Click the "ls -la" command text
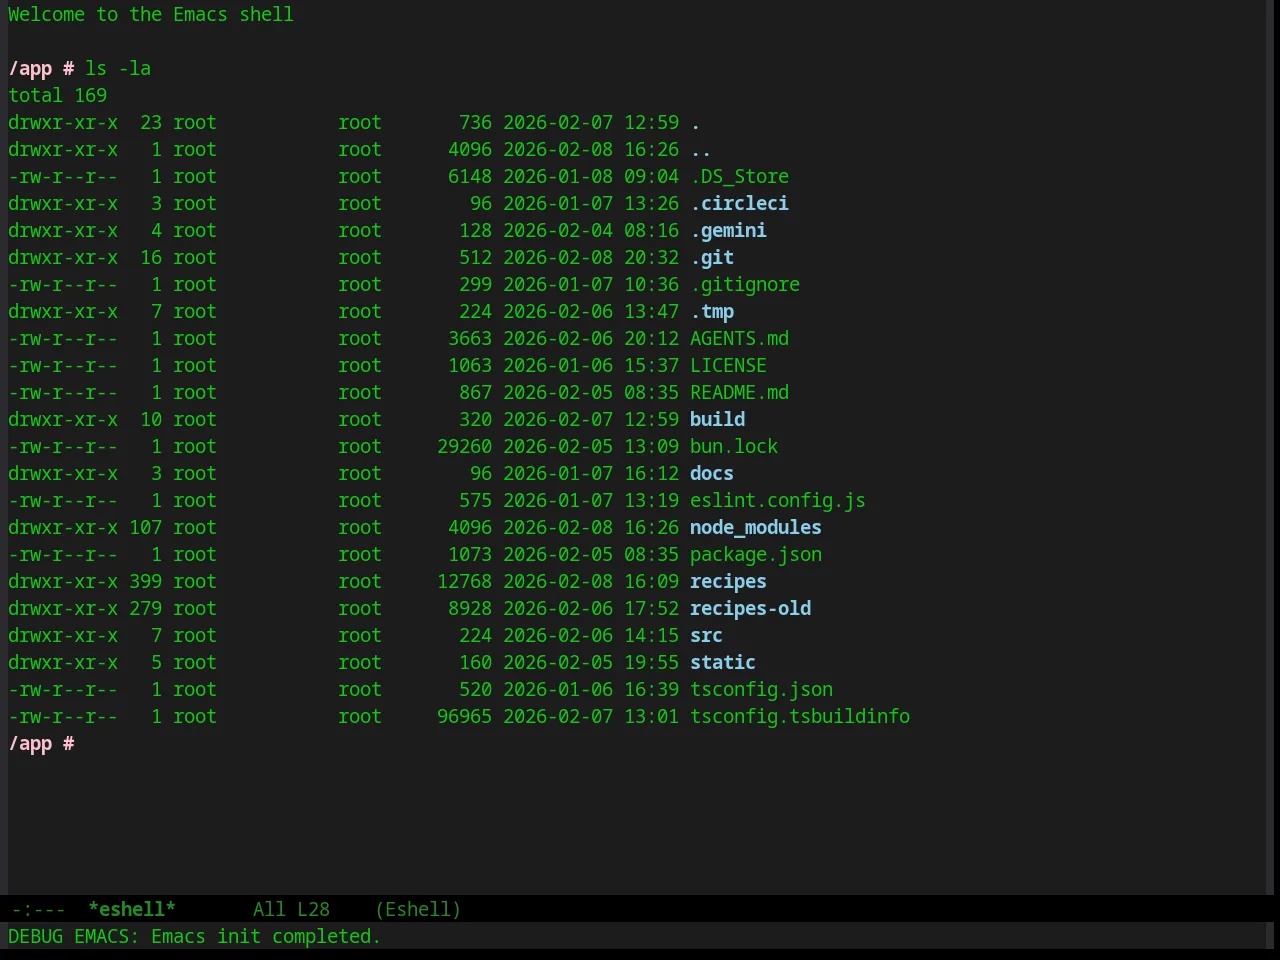This screenshot has width=1280, height=960. (x=118, y=69)
